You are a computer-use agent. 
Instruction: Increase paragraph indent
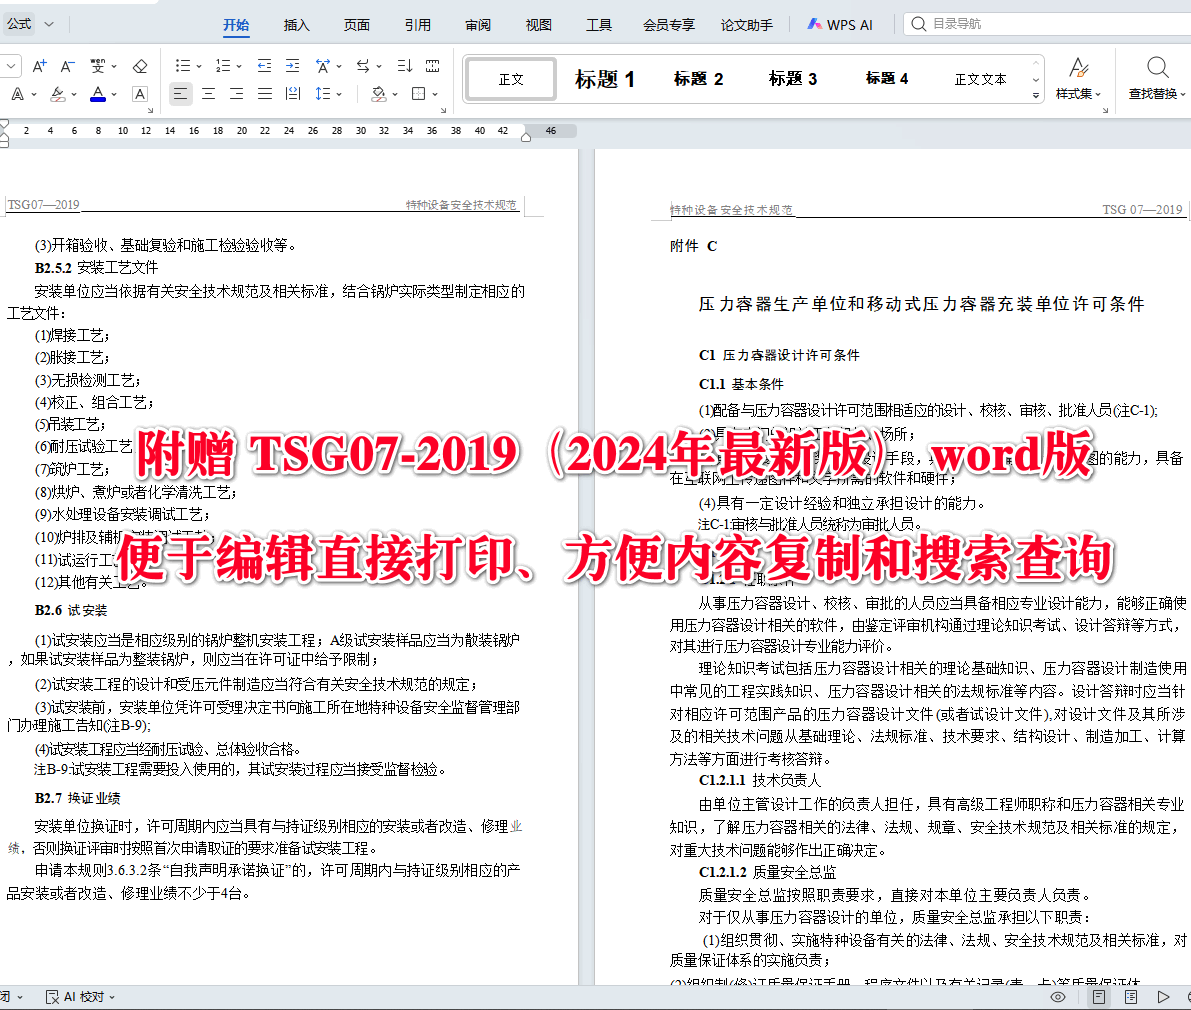coord(292,66)
